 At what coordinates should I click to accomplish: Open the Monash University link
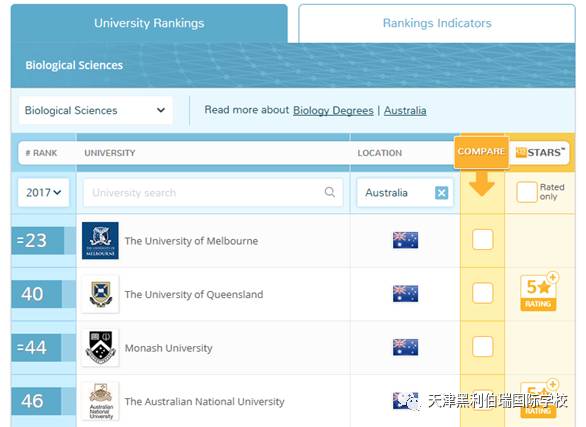(169, 348)
